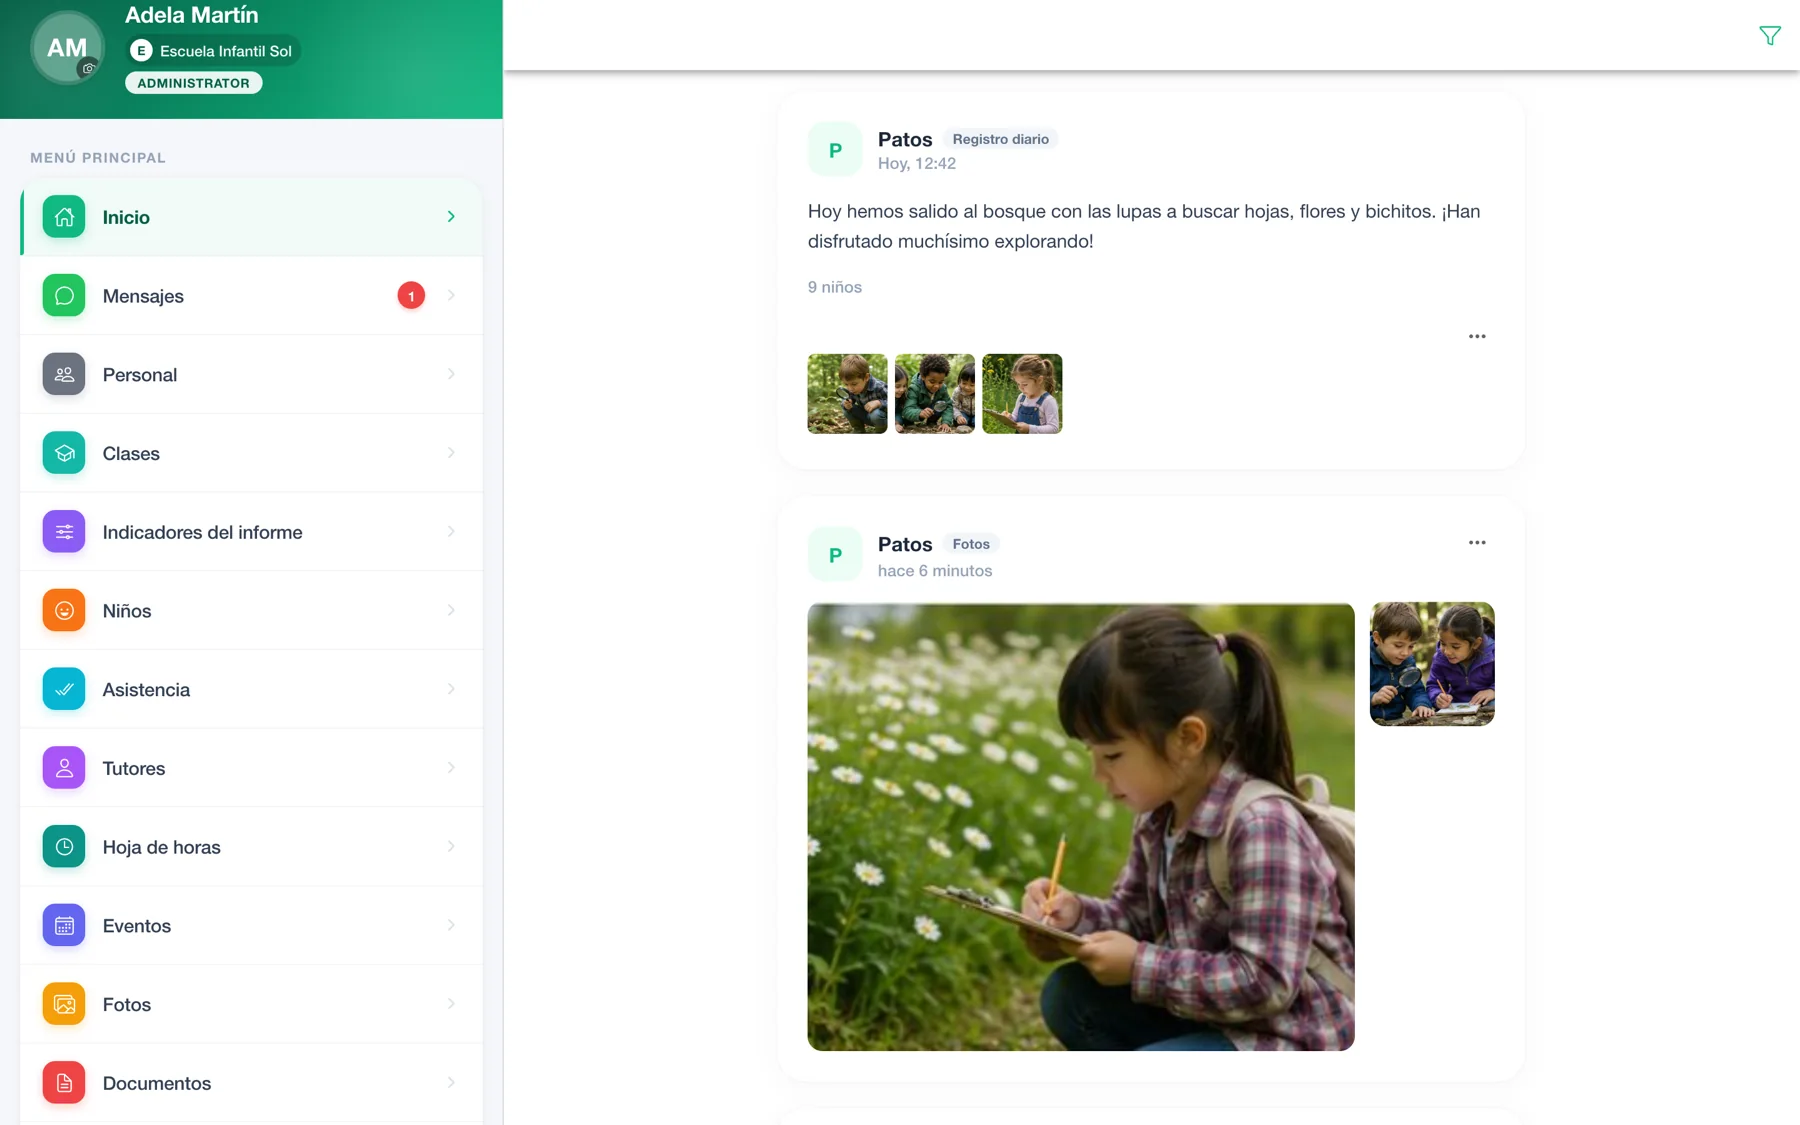Click the Mensajes chat bubble icon

(64, 296)
